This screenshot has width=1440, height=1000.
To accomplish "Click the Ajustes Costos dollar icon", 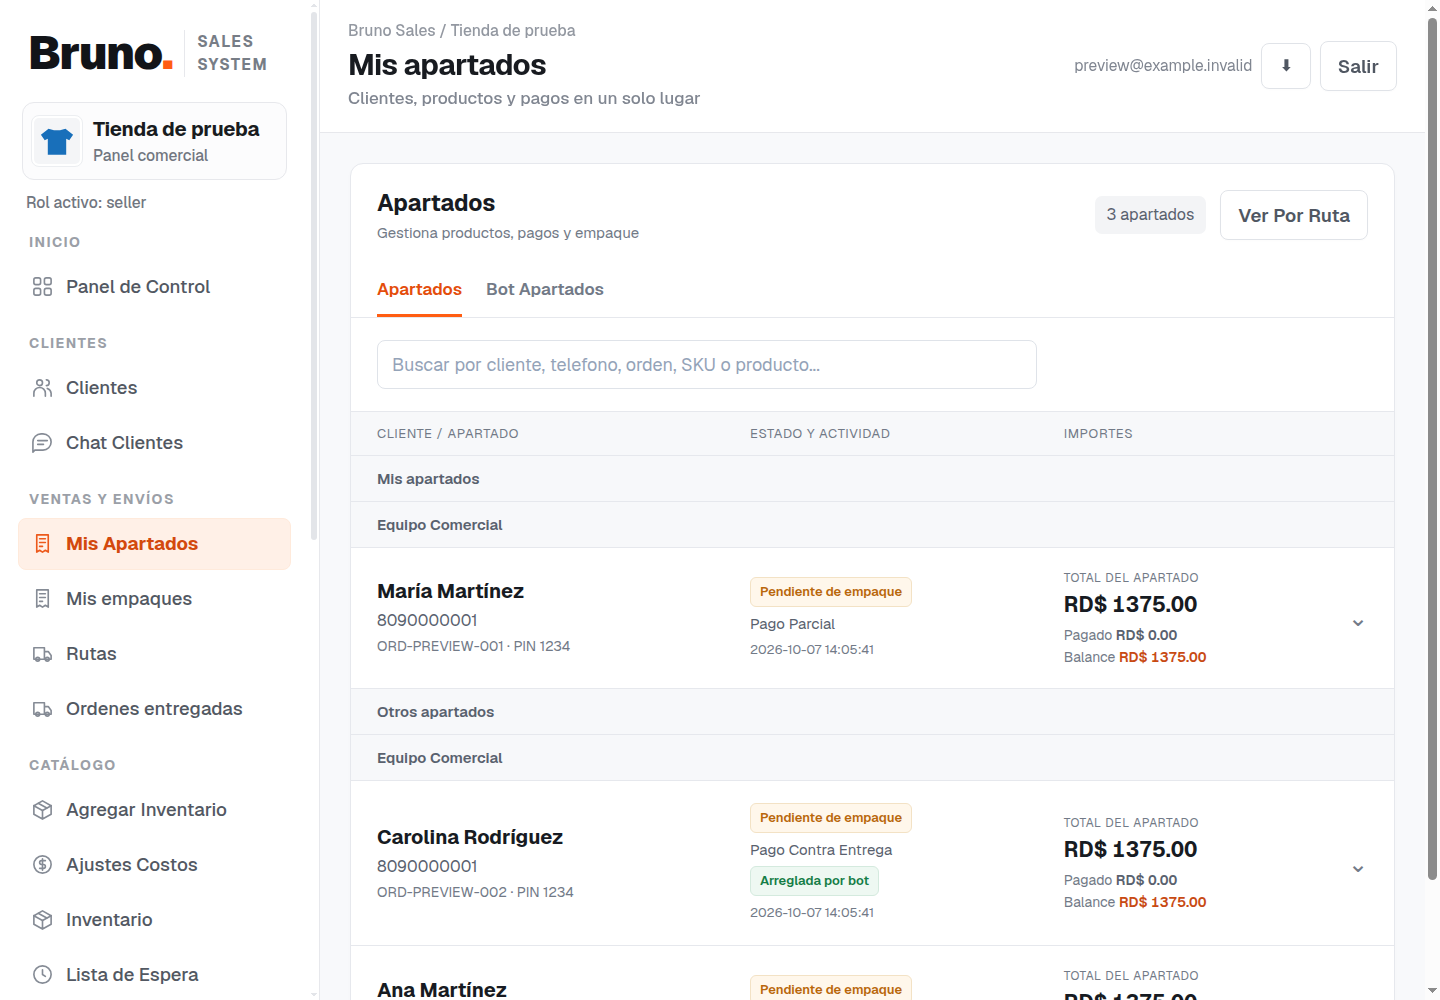I will point(42,865).
